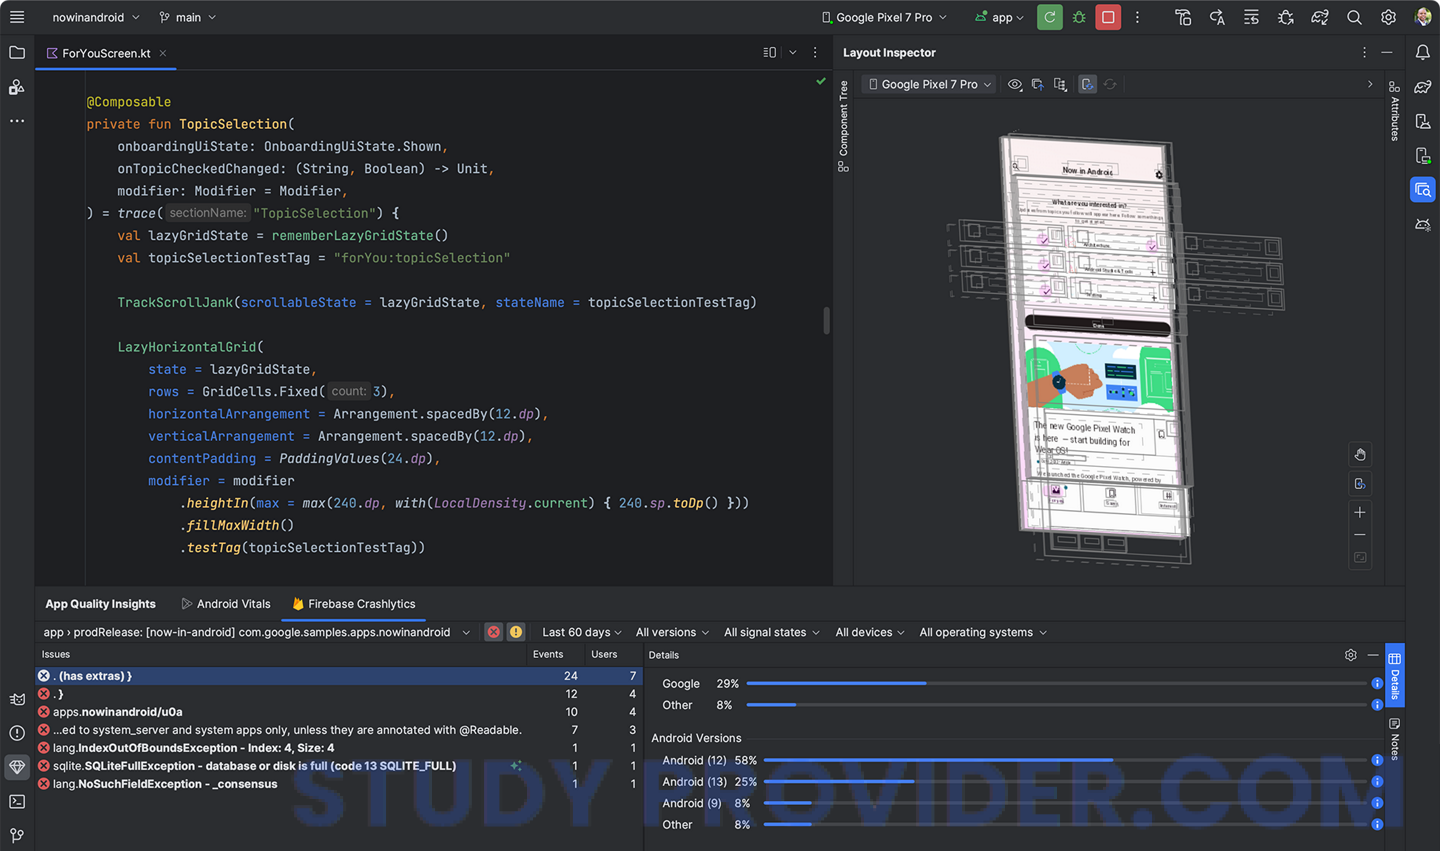Start the Debug session
The height and width of the screenshot is (851, 1440).
coord(1078,17)
